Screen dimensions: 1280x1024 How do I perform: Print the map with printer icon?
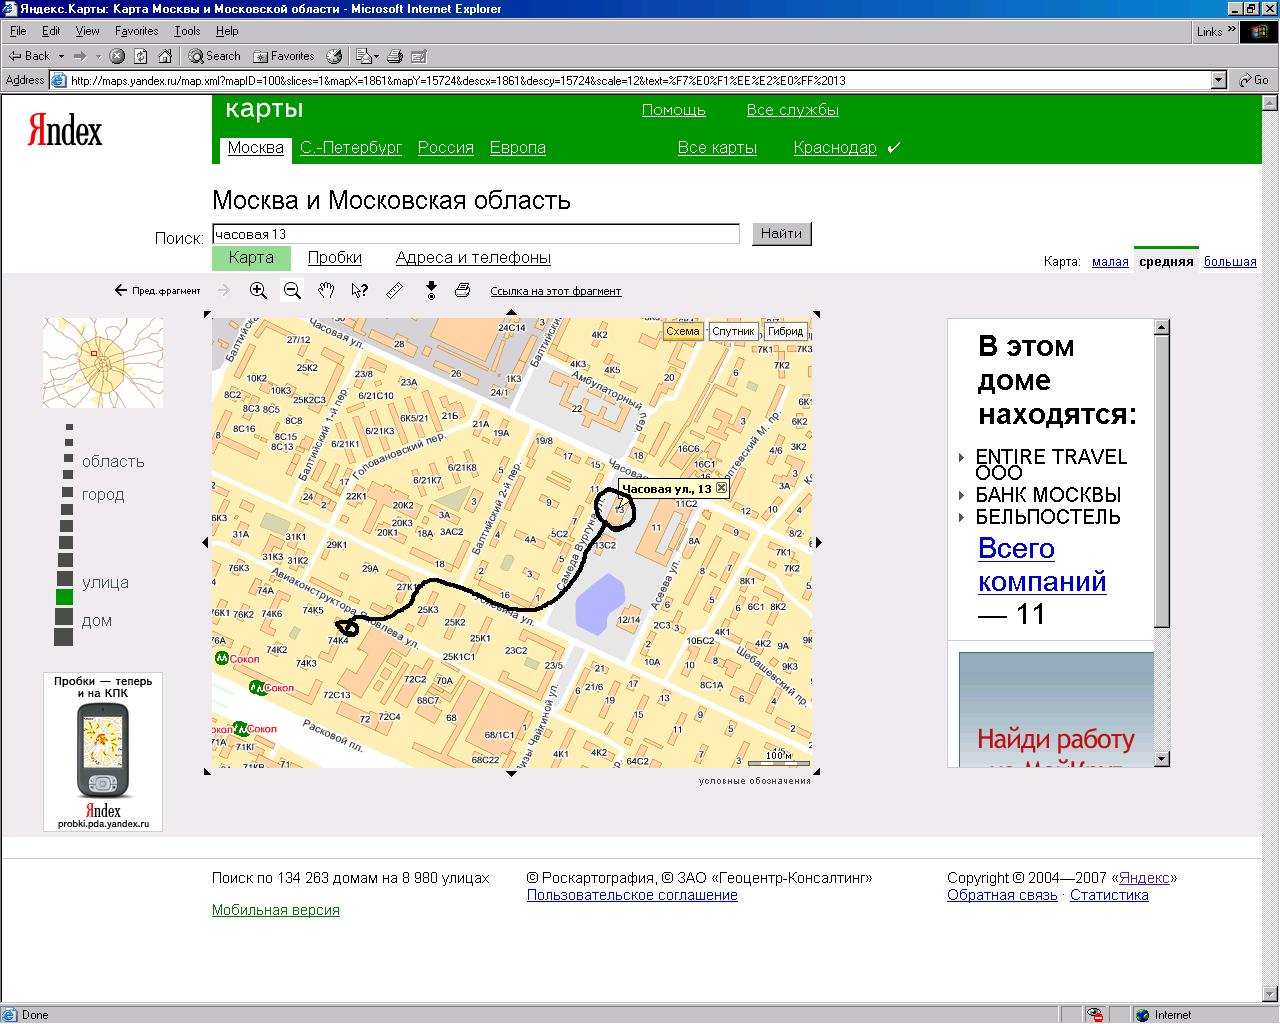(x=462, y=291)
